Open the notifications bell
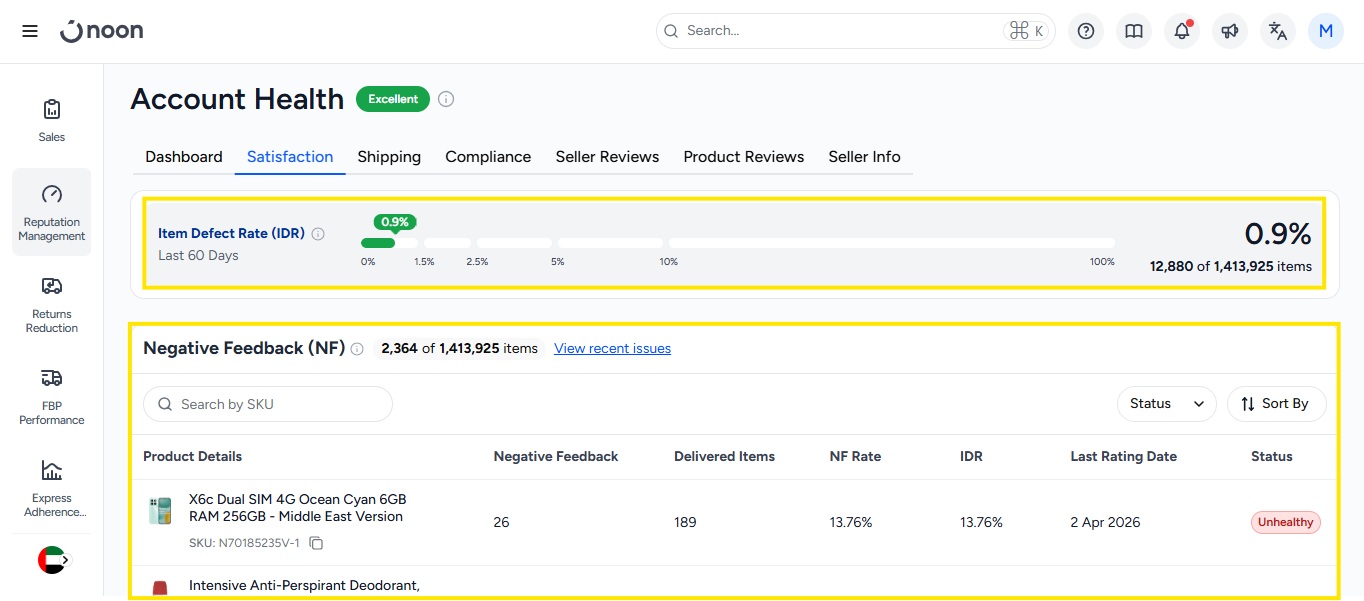Viewport: 1364px width, 601px height. 1182,31
